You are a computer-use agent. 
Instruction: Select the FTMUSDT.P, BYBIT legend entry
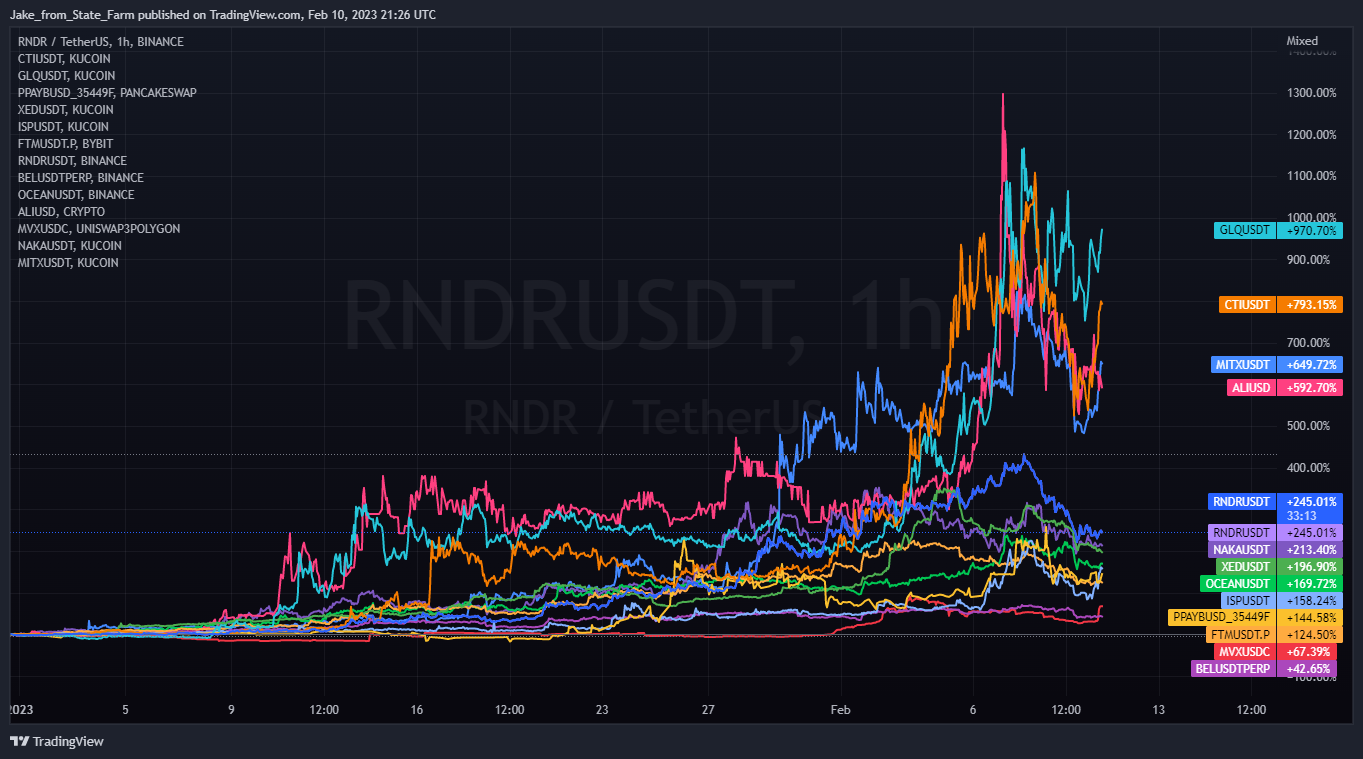tap(64, 144)
